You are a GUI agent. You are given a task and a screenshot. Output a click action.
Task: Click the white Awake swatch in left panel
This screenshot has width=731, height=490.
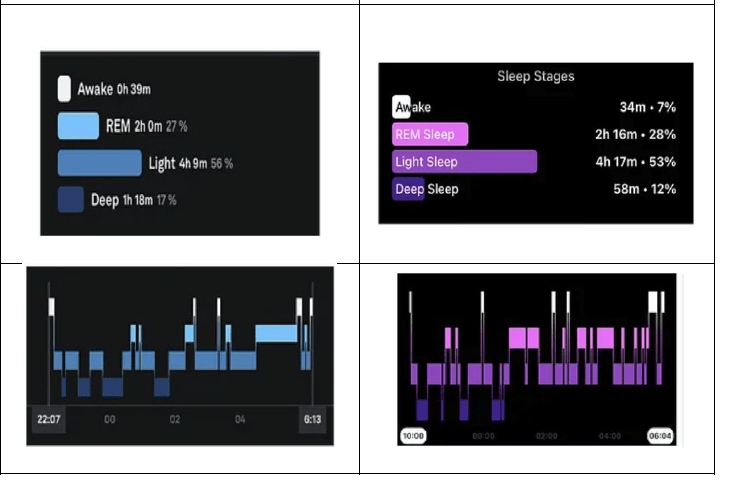64,89
